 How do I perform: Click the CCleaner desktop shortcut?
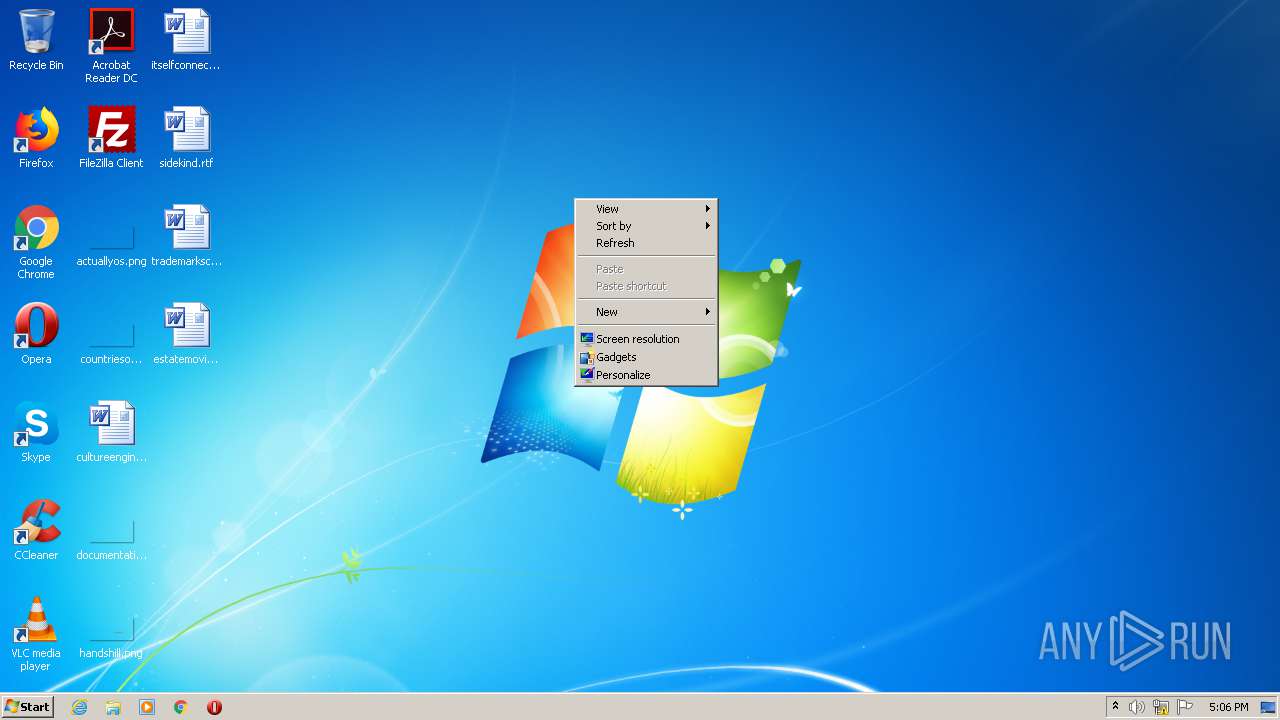click(36, 530)
